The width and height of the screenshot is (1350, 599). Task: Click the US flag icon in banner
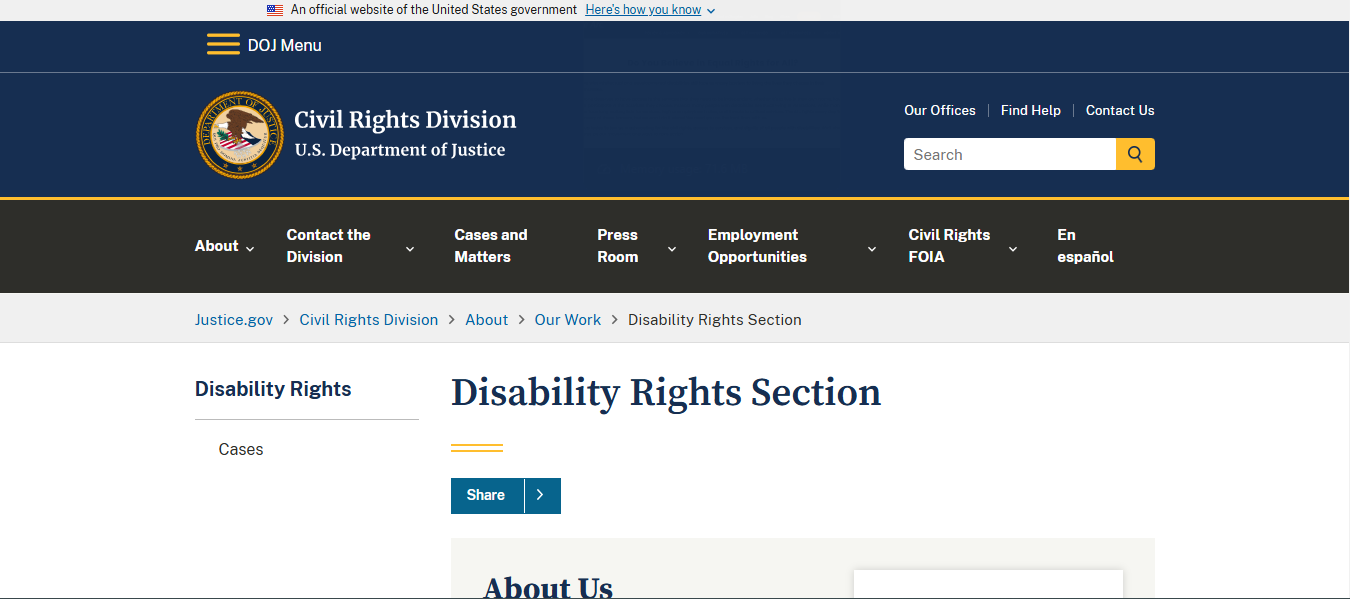[x=275, y=10]
